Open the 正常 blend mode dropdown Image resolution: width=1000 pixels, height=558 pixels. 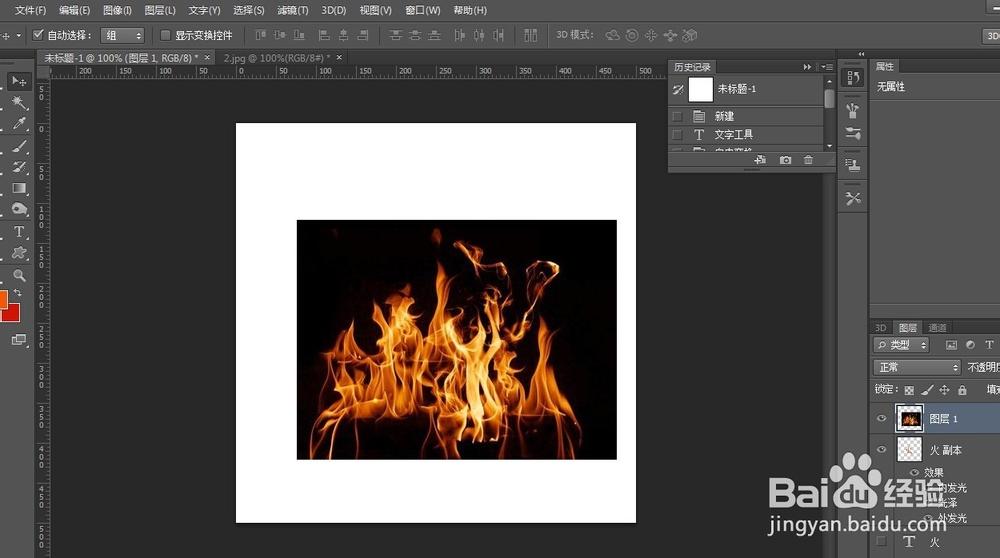point(916,367)
